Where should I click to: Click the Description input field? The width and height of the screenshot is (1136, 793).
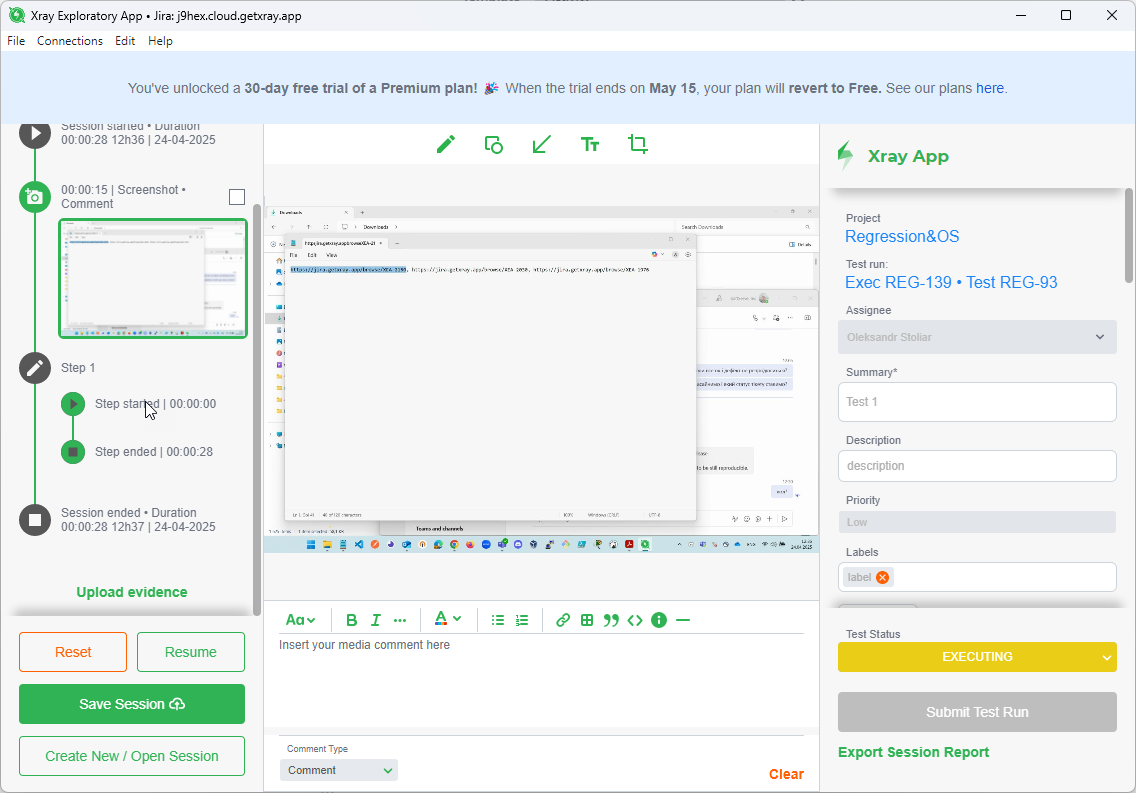pyautogui.click(x=977, y=466)
